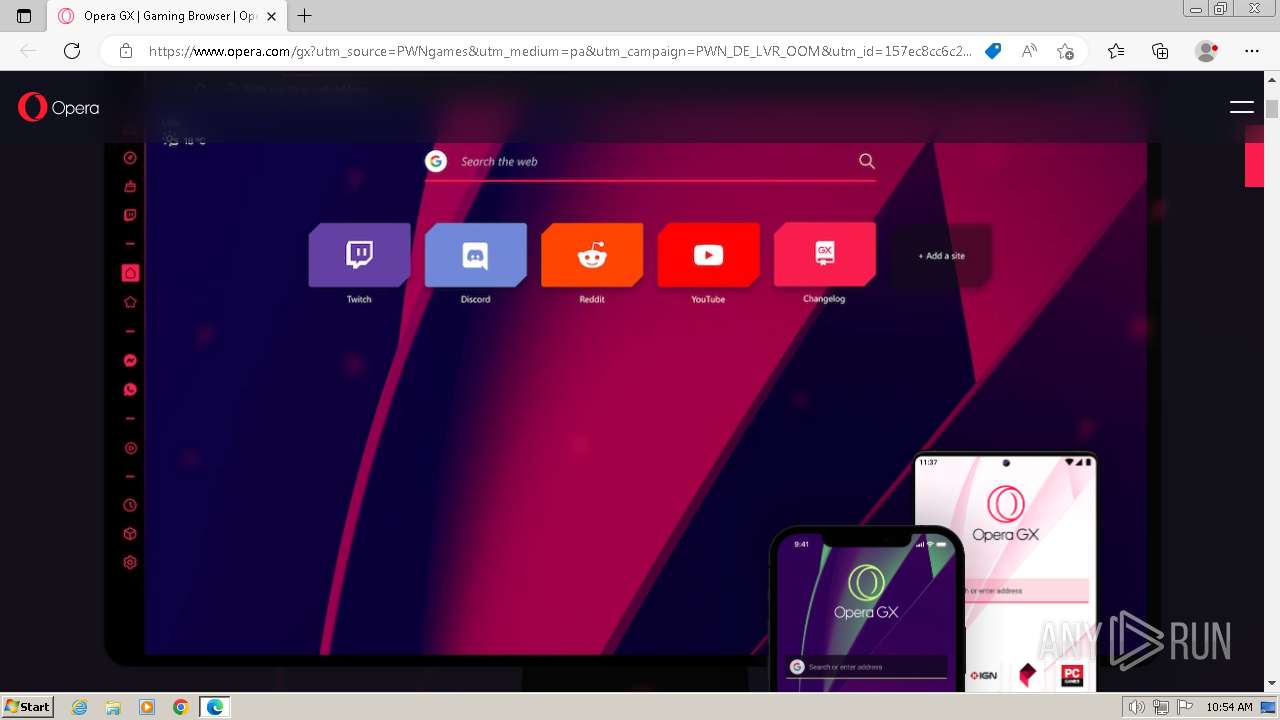Click the YouTube speed dial tile
This screenshot has width=1280, height=720.
pyautogui.click(x=708, y=256)
